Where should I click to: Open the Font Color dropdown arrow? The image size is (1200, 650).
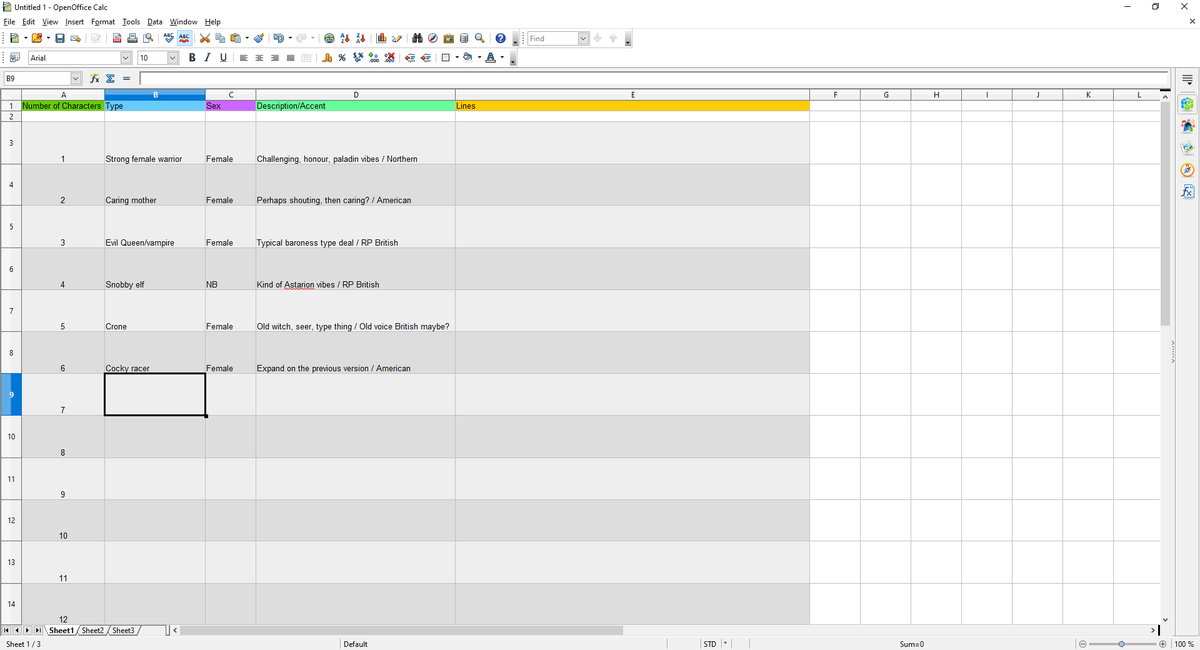coord(502,57)
